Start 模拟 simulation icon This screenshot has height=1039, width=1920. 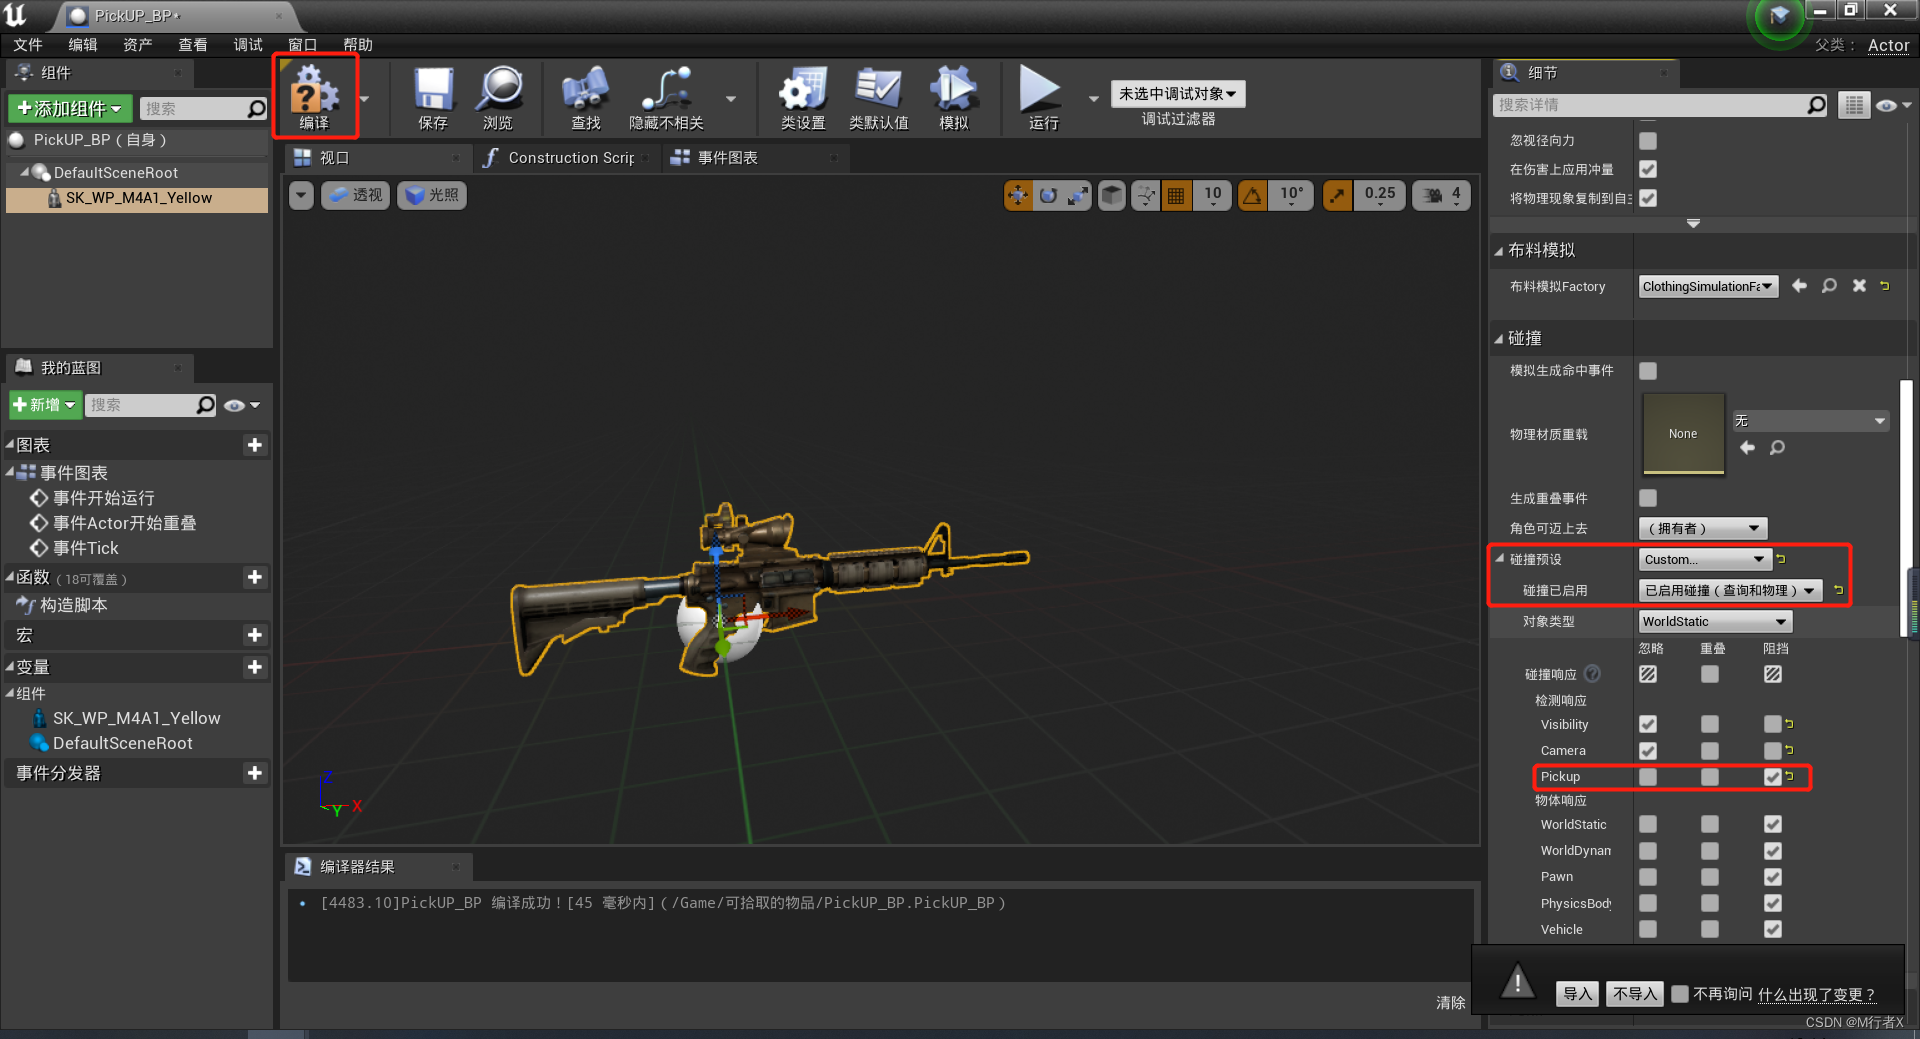click(953, 97)
